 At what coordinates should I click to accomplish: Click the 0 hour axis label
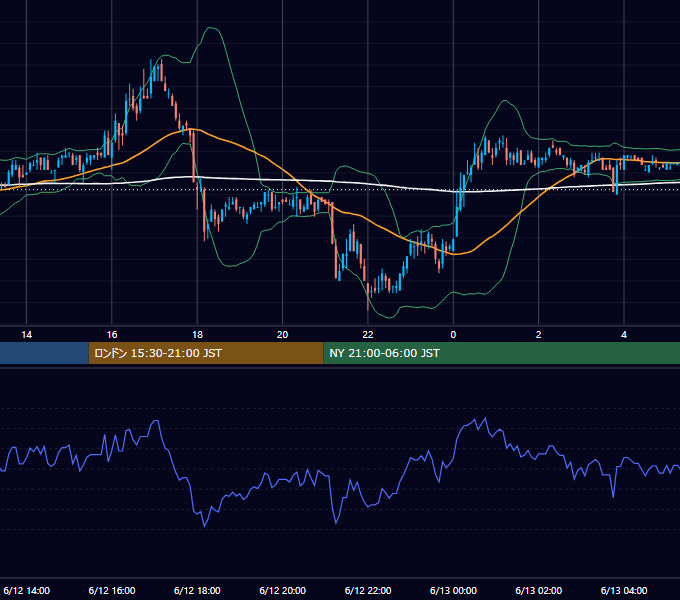pyautogui.click(x=453, y=335)
